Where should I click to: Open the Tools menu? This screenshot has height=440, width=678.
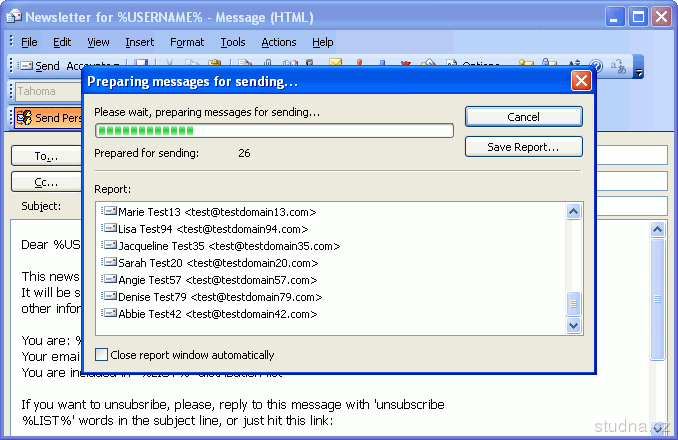(x=233, y=42)
